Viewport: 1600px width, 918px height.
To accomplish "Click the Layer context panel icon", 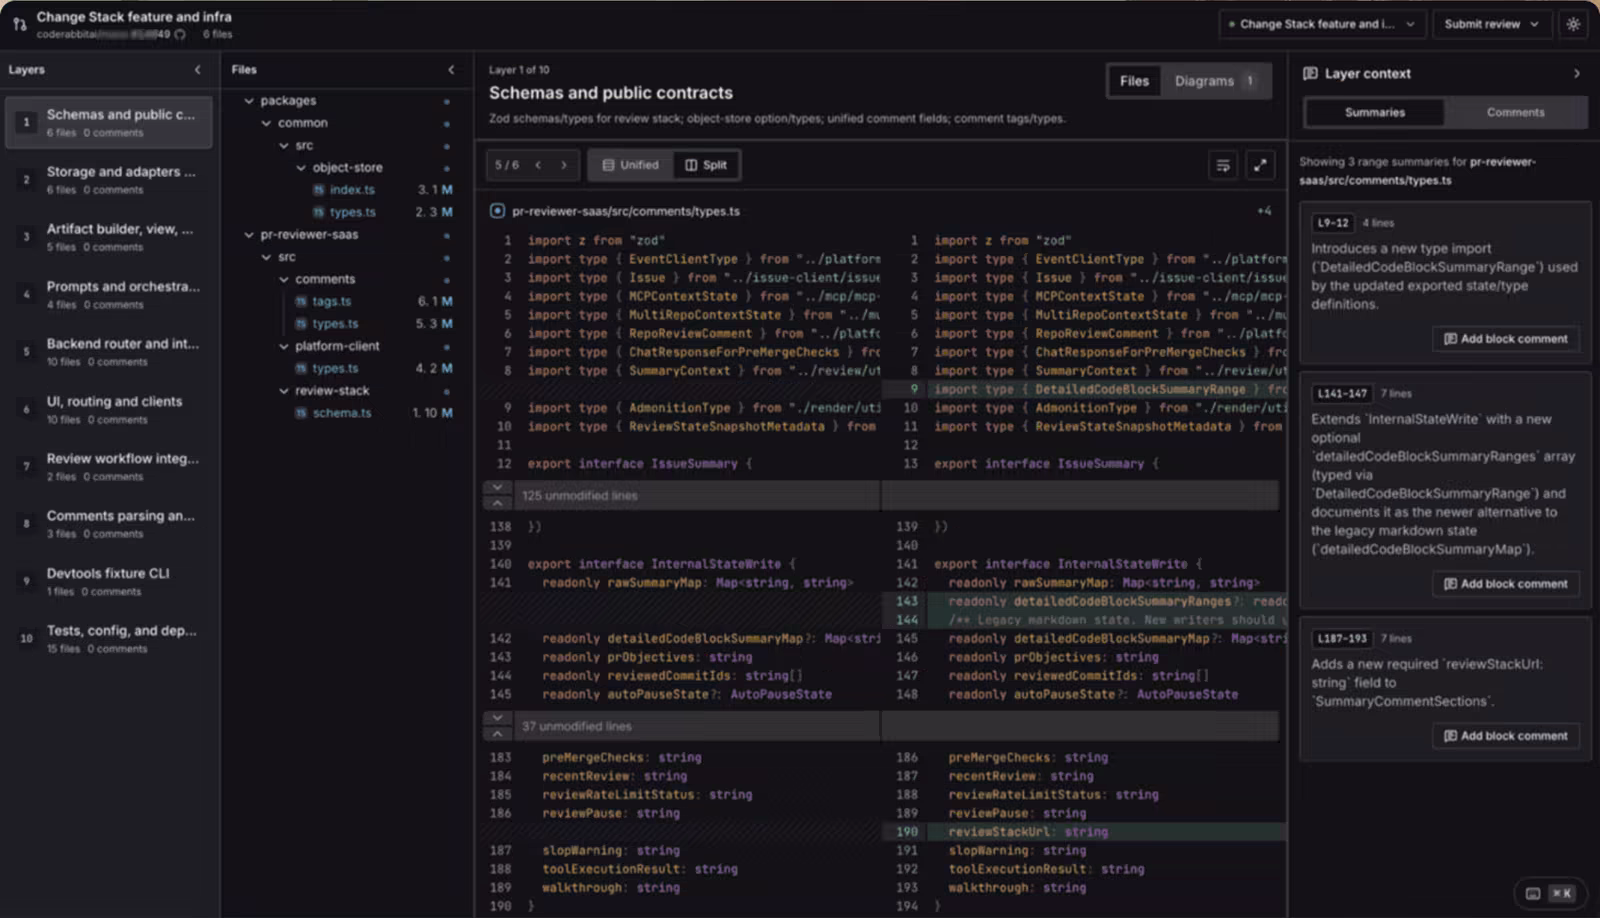I will 1310,74.
